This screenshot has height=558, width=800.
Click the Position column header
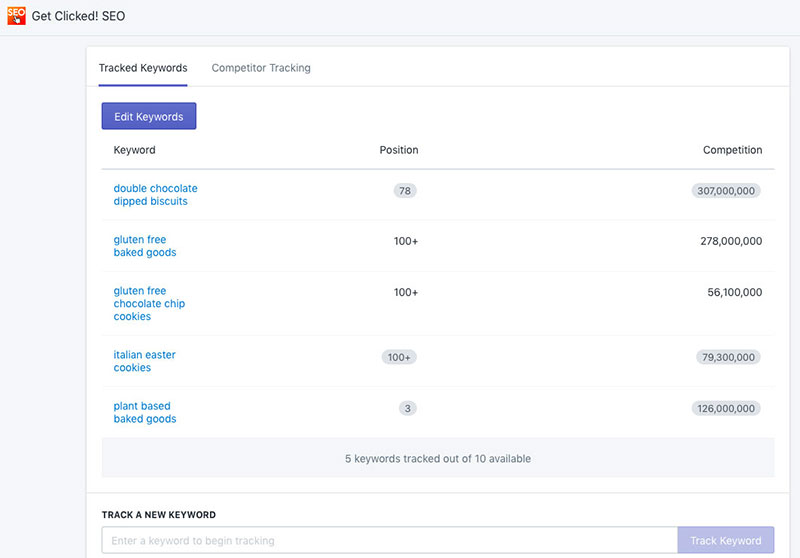[x=398, y=150]
